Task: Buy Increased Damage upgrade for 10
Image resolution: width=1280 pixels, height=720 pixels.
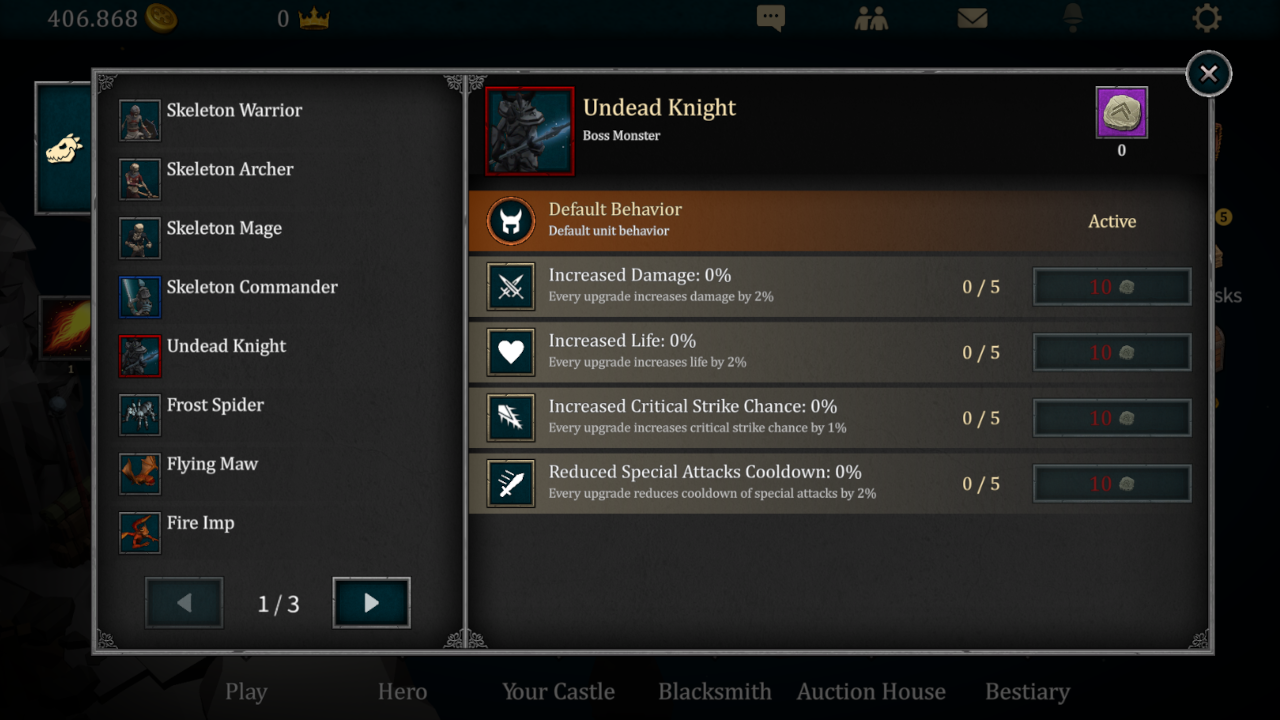Action: click(x=1111, y=287)
